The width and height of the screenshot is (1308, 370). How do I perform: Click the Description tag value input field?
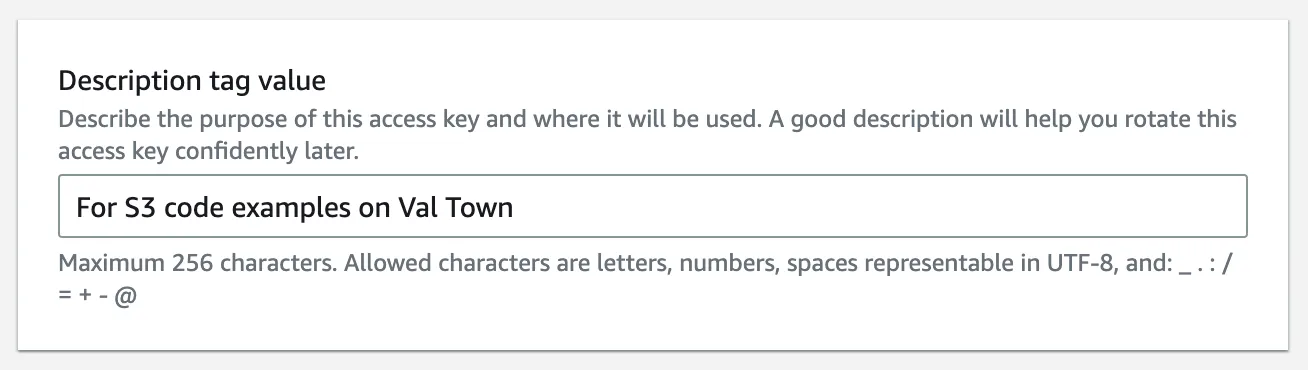[x=653, y=207]
